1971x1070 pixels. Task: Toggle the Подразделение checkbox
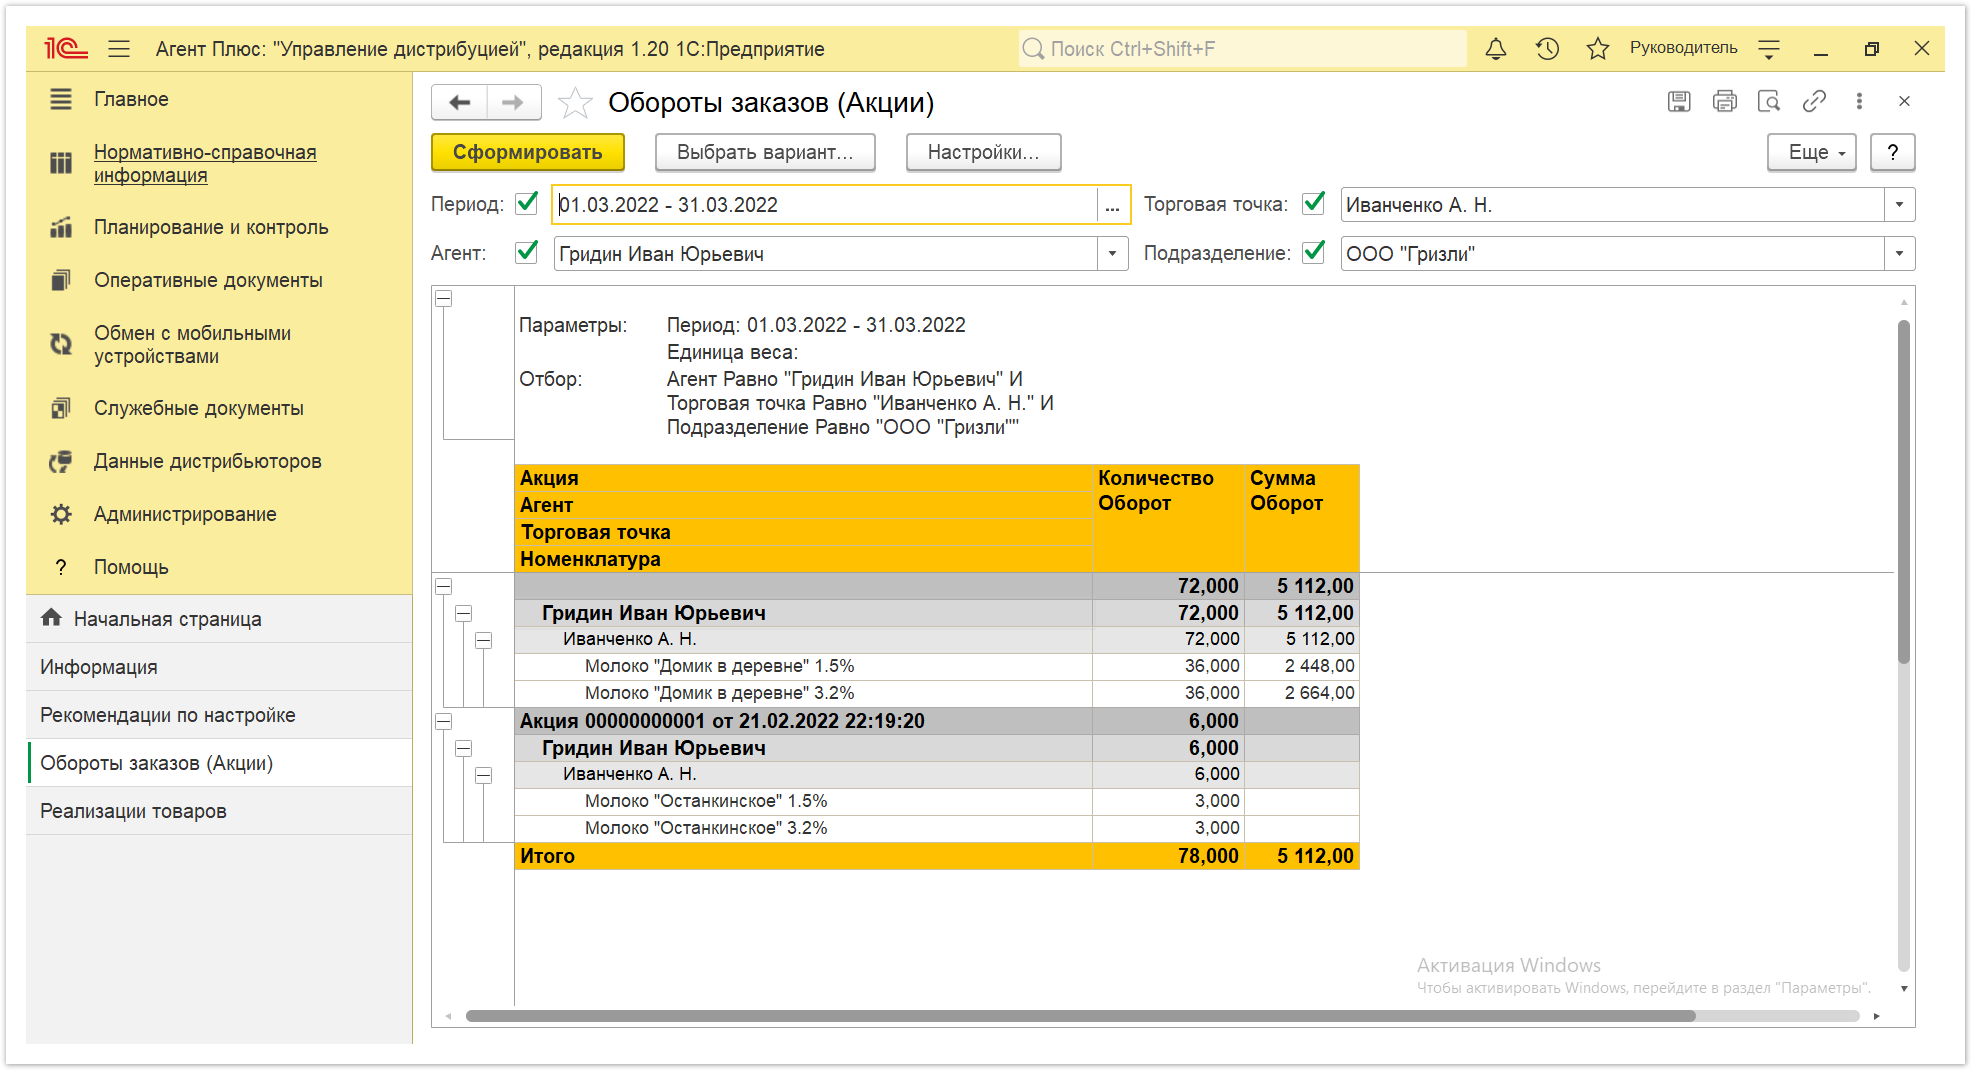(x=1314, y=252)
